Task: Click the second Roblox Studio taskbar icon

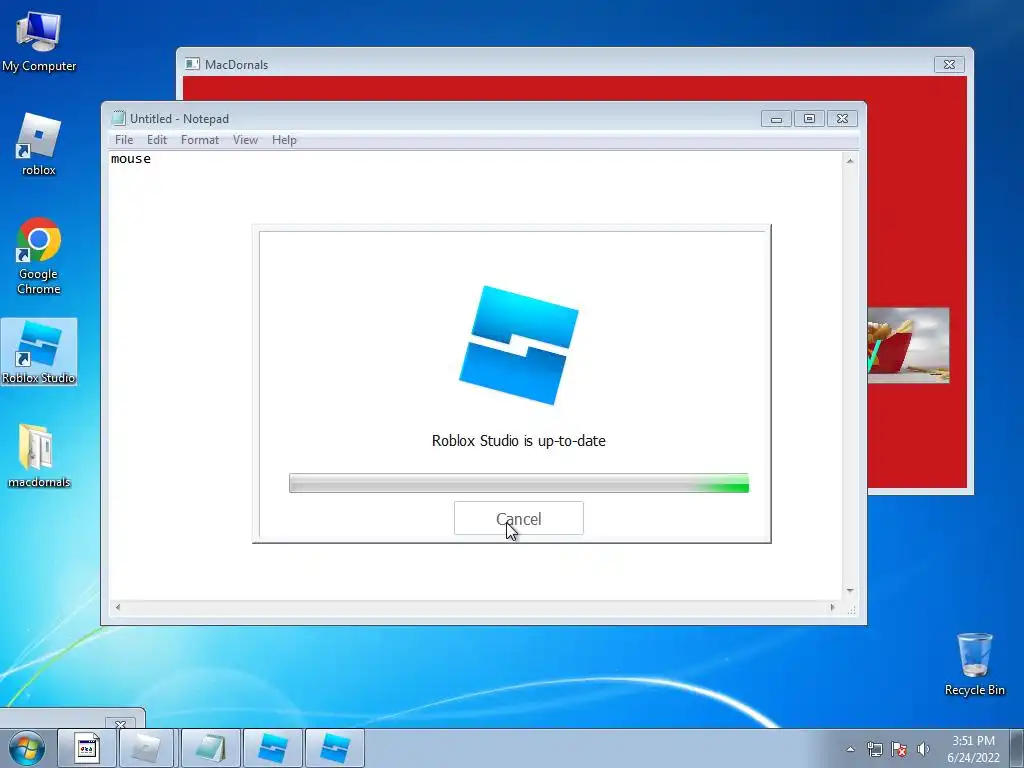Action: pos(334,748)
